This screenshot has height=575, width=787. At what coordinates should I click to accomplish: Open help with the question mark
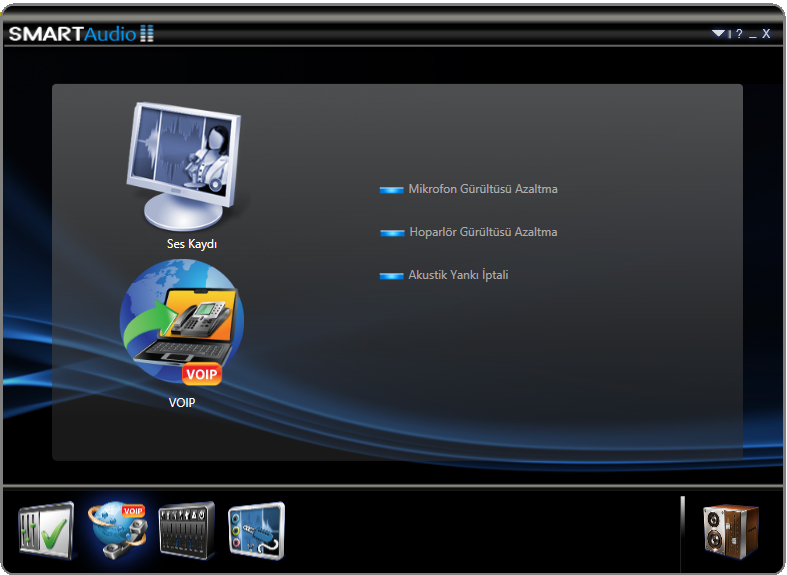pos(739,34)
